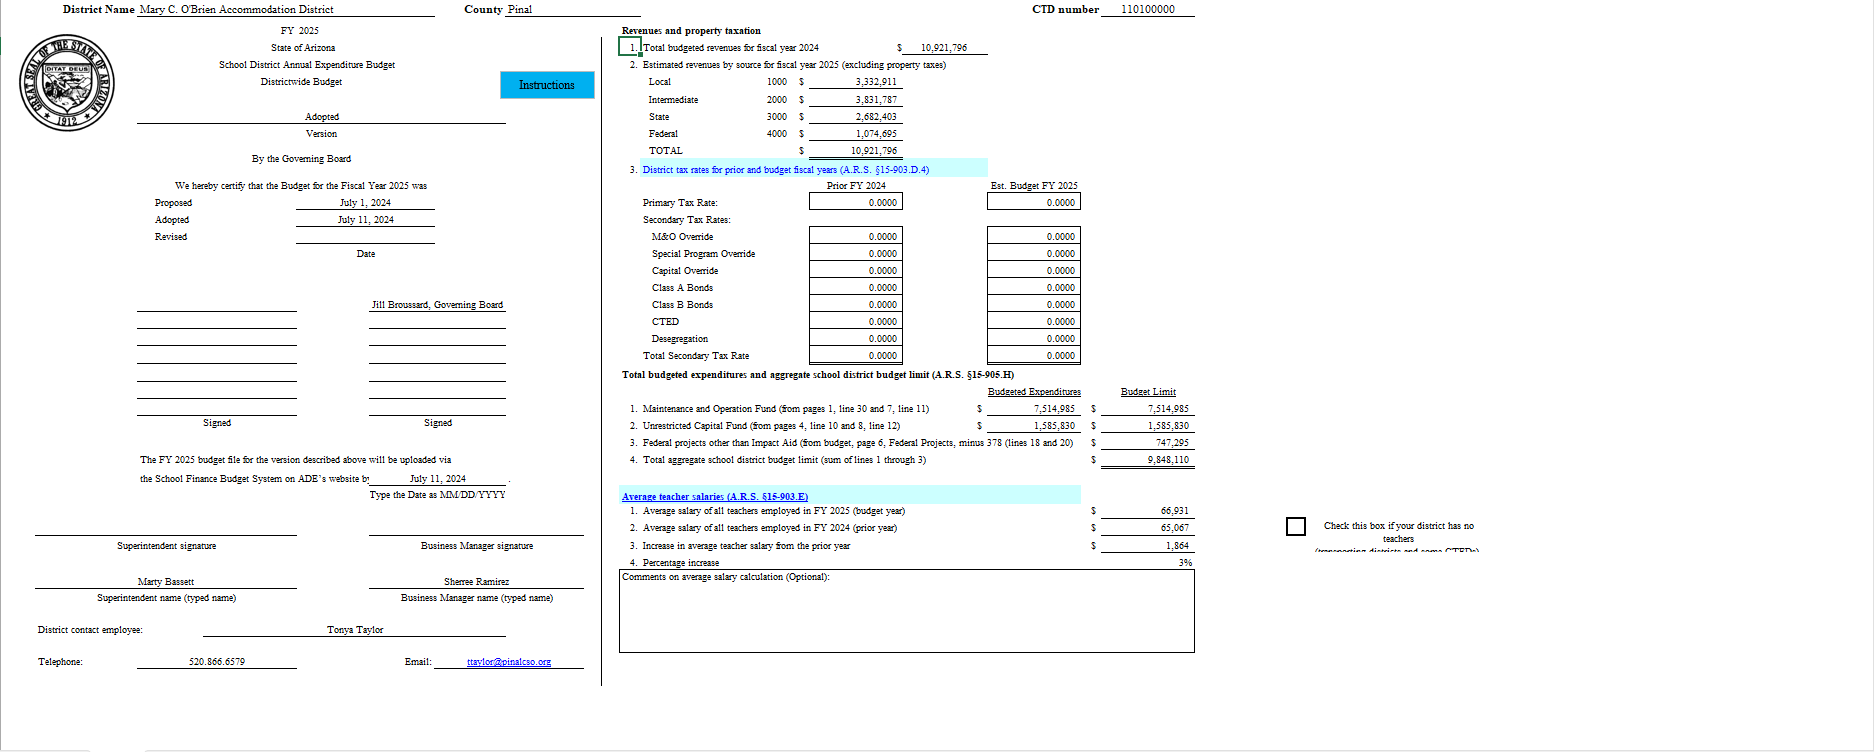Select the Total aggregate budget limit 9,848,110

[1148, 460]
